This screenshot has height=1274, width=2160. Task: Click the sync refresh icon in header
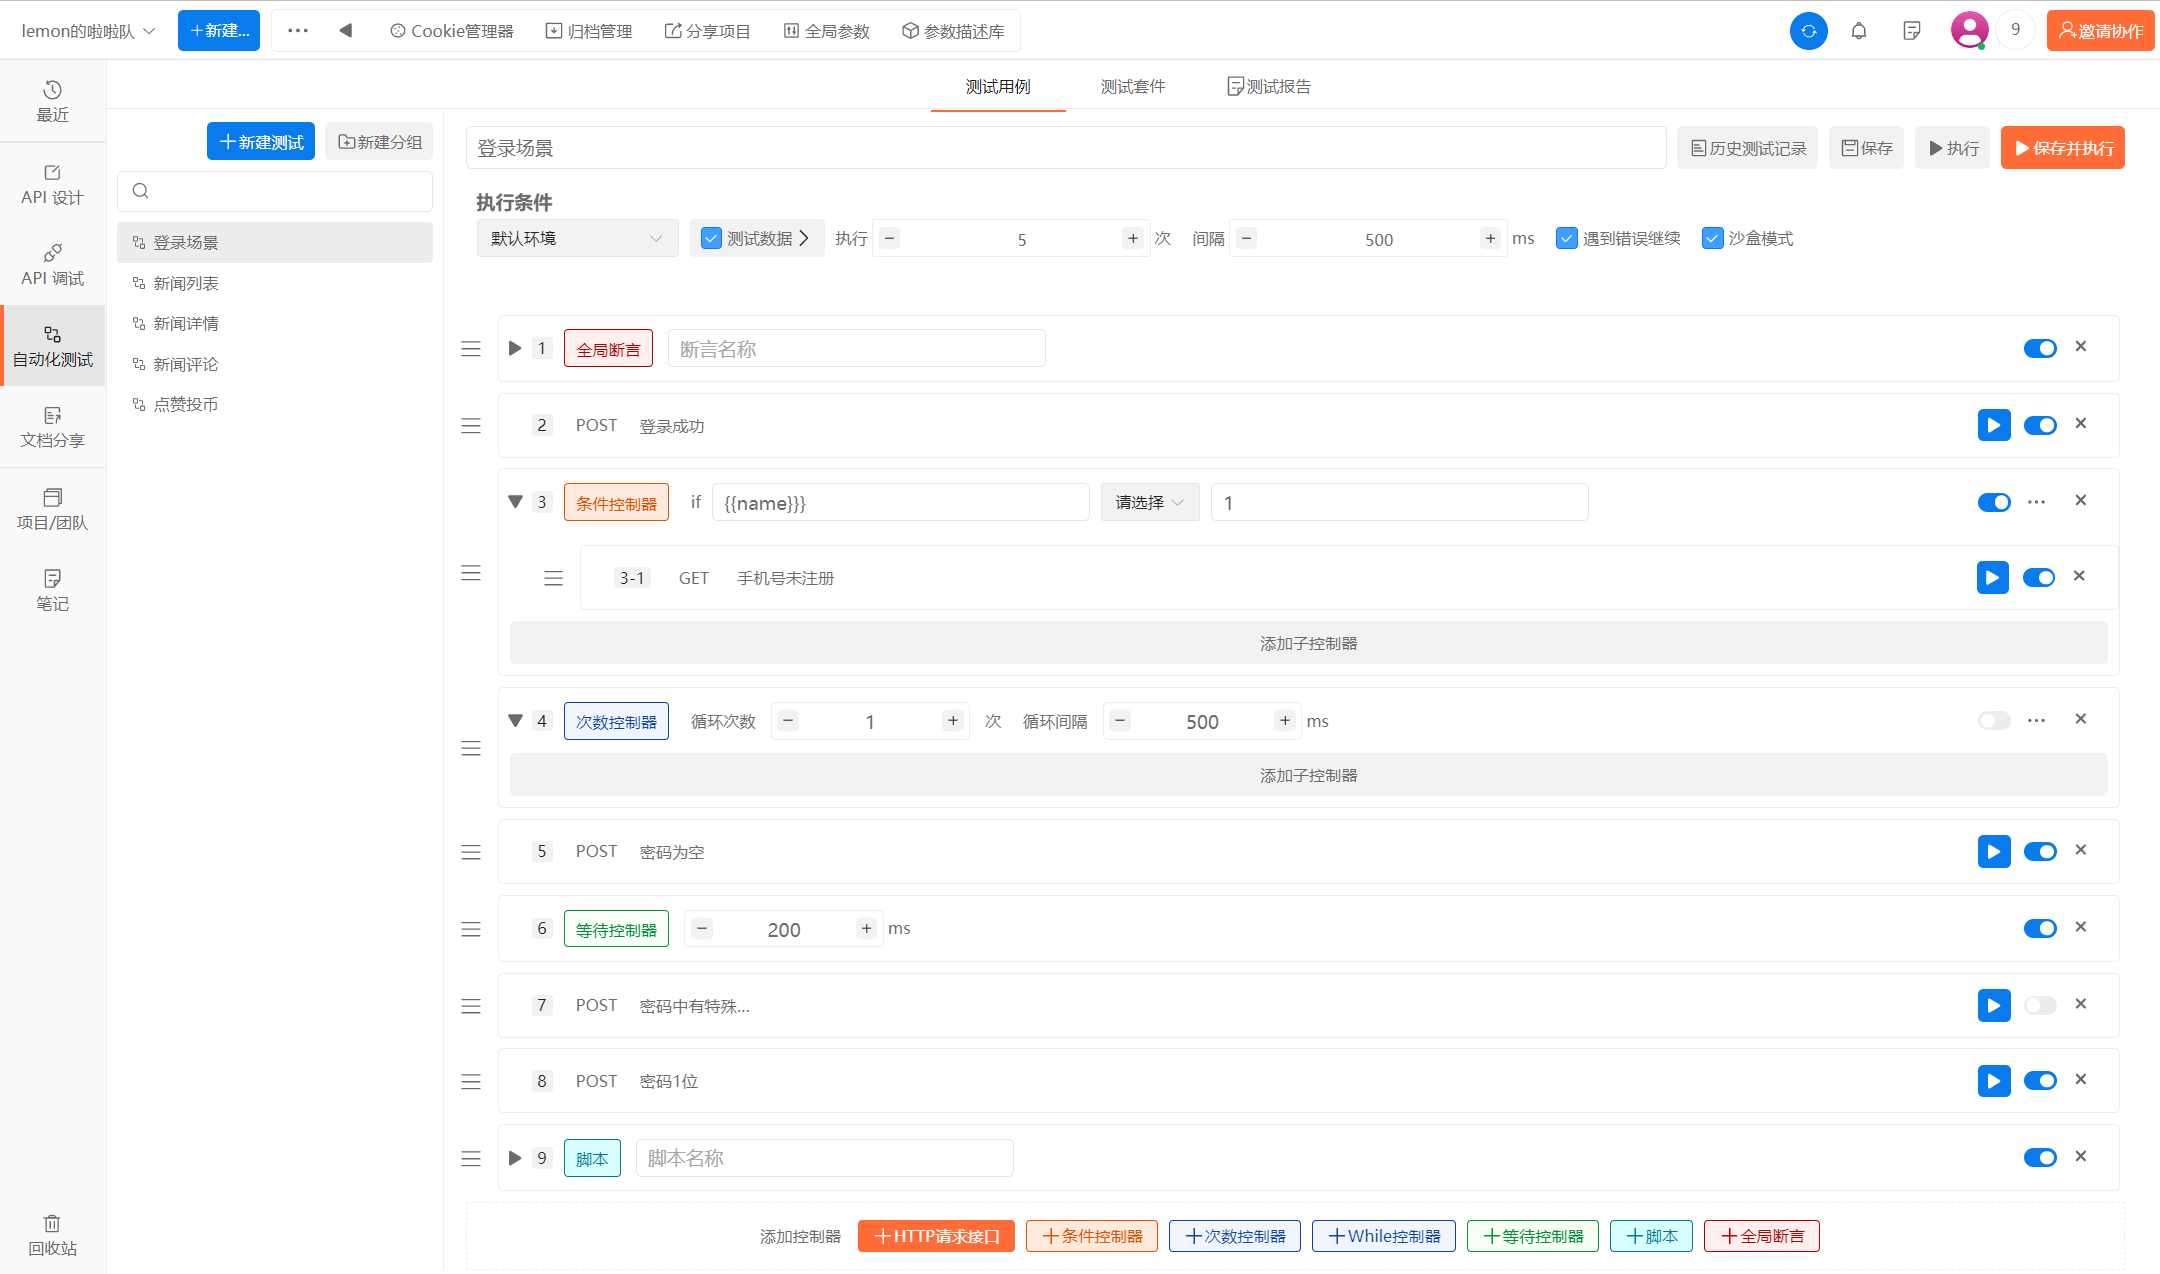[x=1808, y=31]
